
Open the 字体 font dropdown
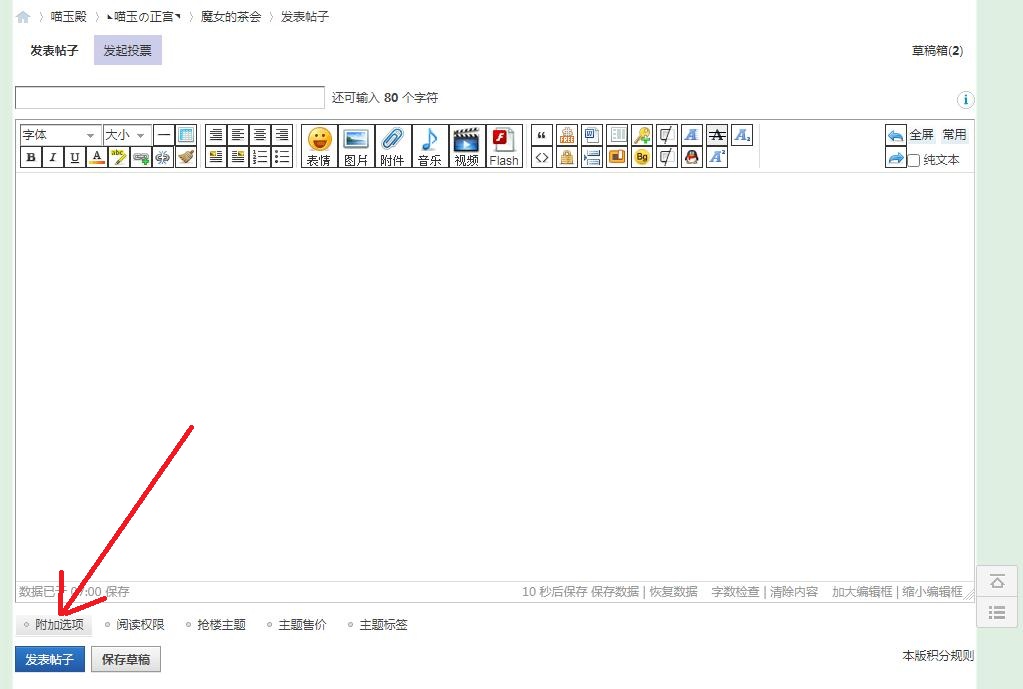(x=60, y=135)
